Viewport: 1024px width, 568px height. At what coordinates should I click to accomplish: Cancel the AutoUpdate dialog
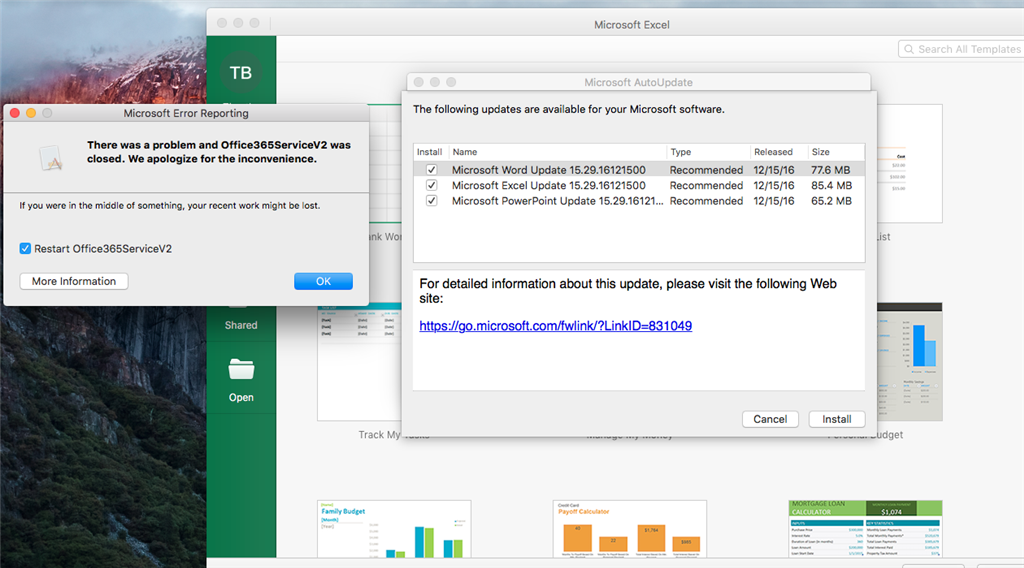point(770,419)
